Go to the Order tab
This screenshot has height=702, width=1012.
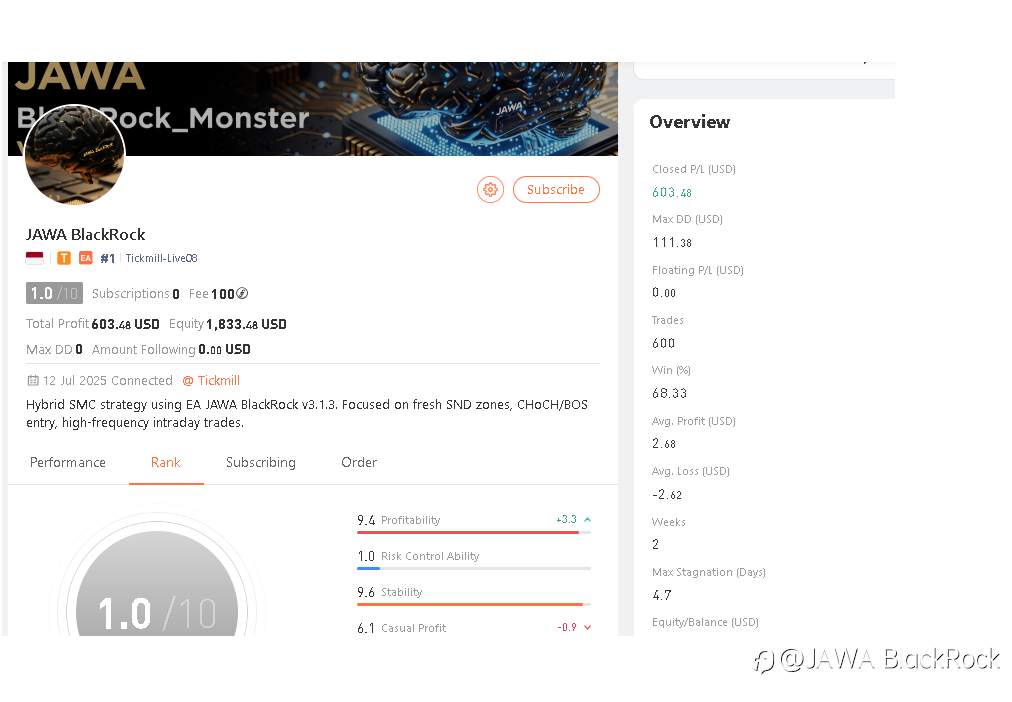(x=359, y=463)
